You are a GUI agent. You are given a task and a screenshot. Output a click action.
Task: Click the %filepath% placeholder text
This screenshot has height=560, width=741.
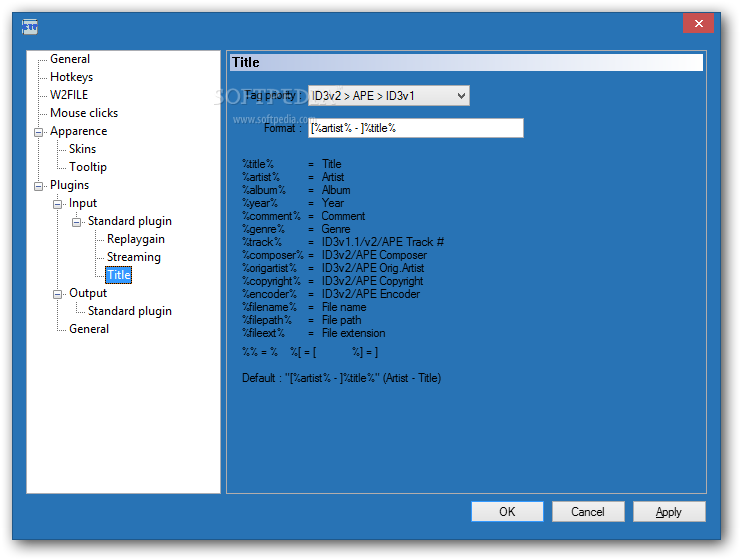pos(267,320)
